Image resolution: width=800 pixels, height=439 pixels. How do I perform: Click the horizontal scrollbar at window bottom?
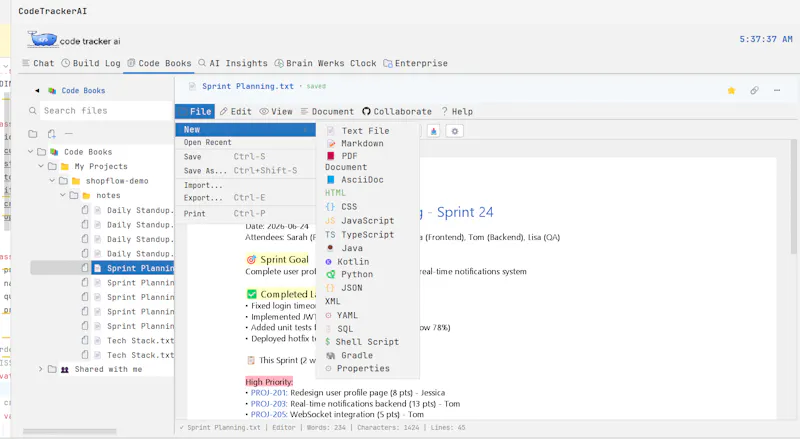pyautogui.click(x=69, y=432)
